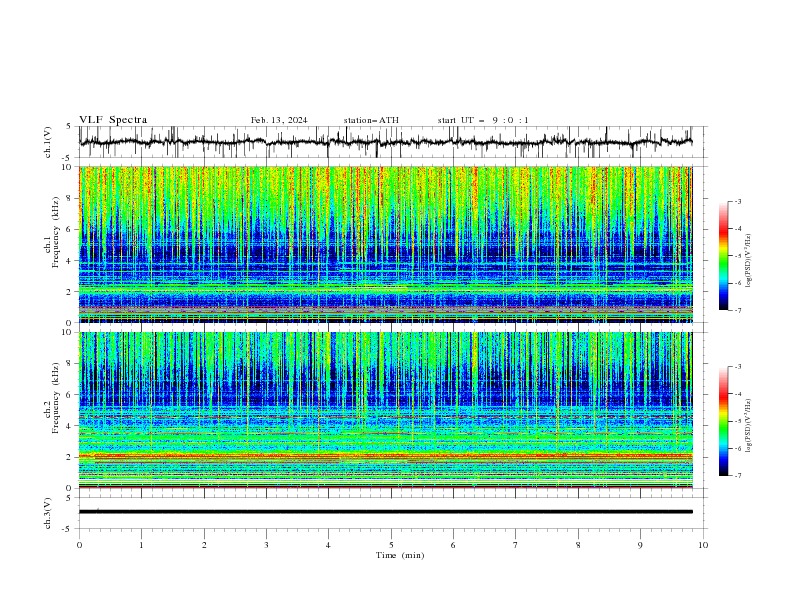This screenshot has width=792, height=612.
Task: Click the ch.2 "Frequency (kHz)" axis label
Action: (x=55, y=397)
